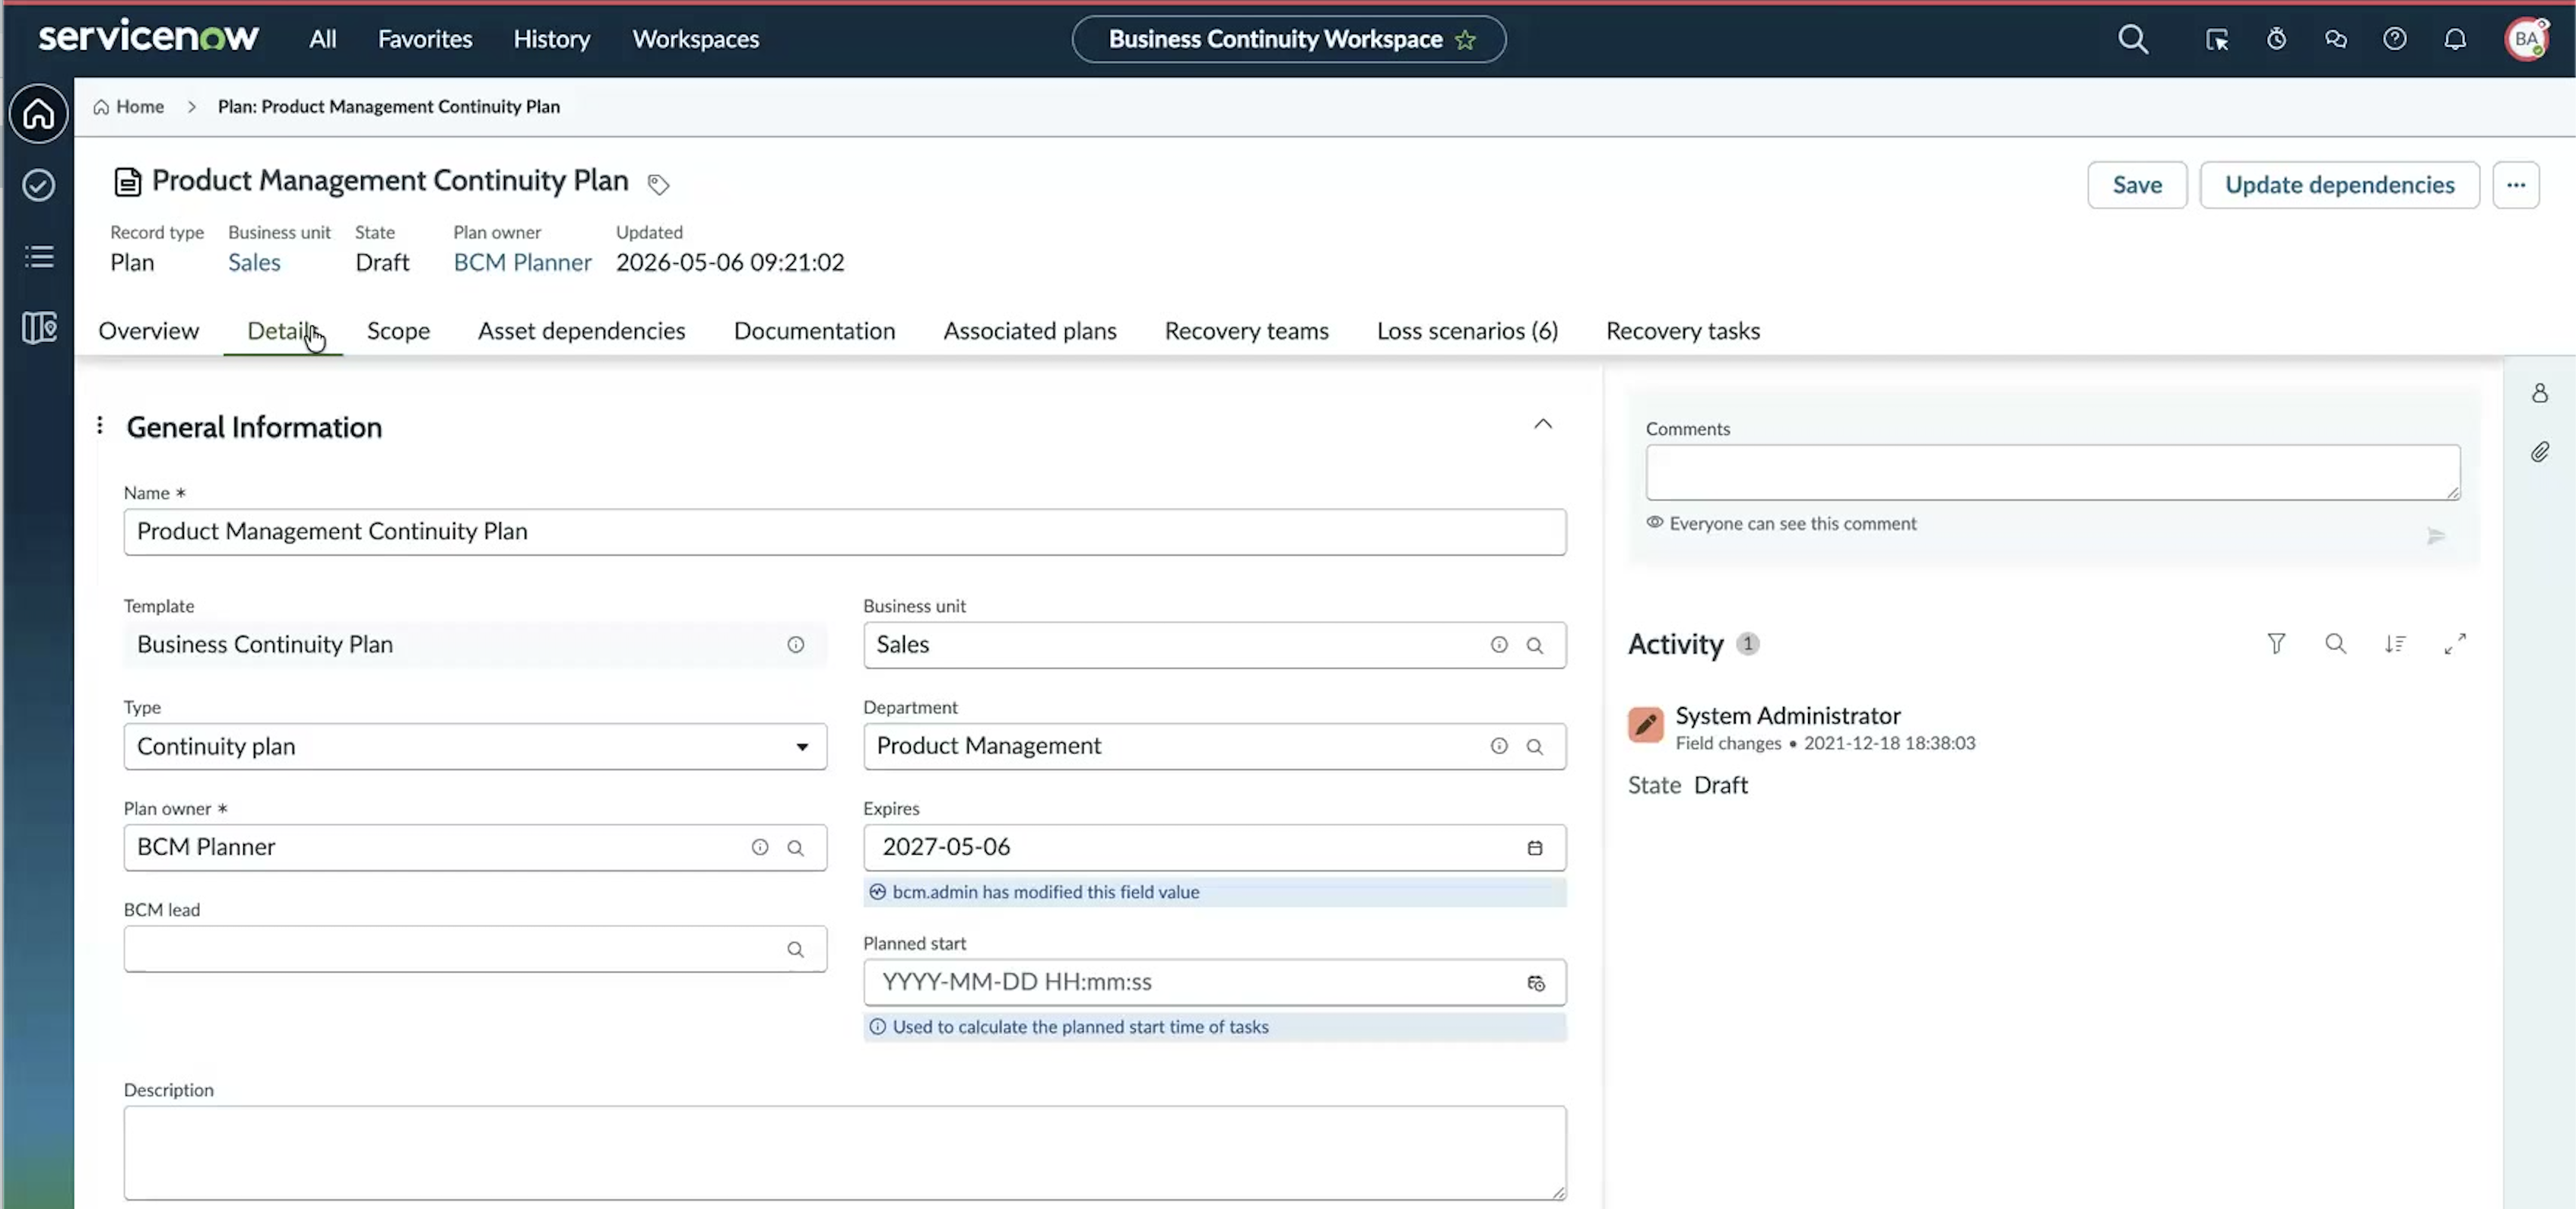Open the stopwatch timer icon

pos(2276,39)
